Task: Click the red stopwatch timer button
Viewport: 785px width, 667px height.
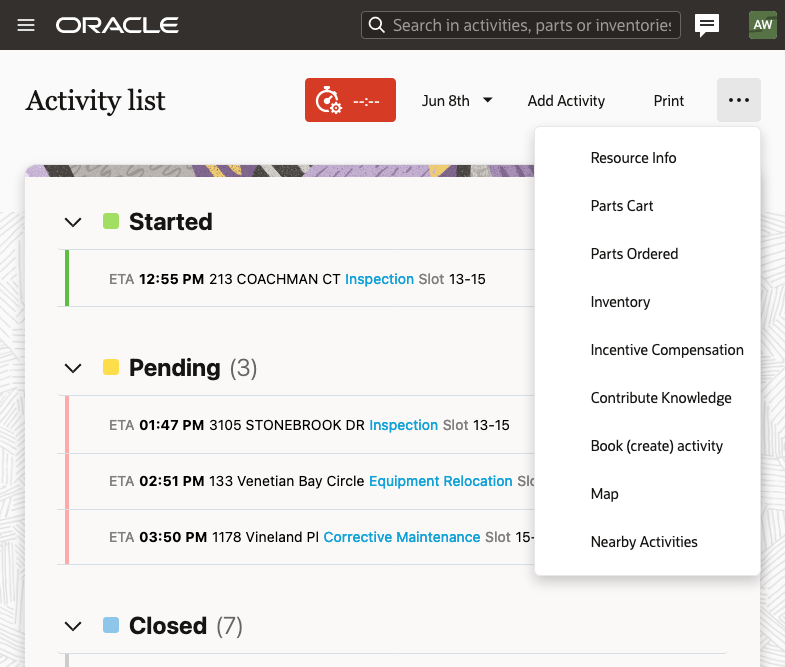Action: click(x=350, y=100)
